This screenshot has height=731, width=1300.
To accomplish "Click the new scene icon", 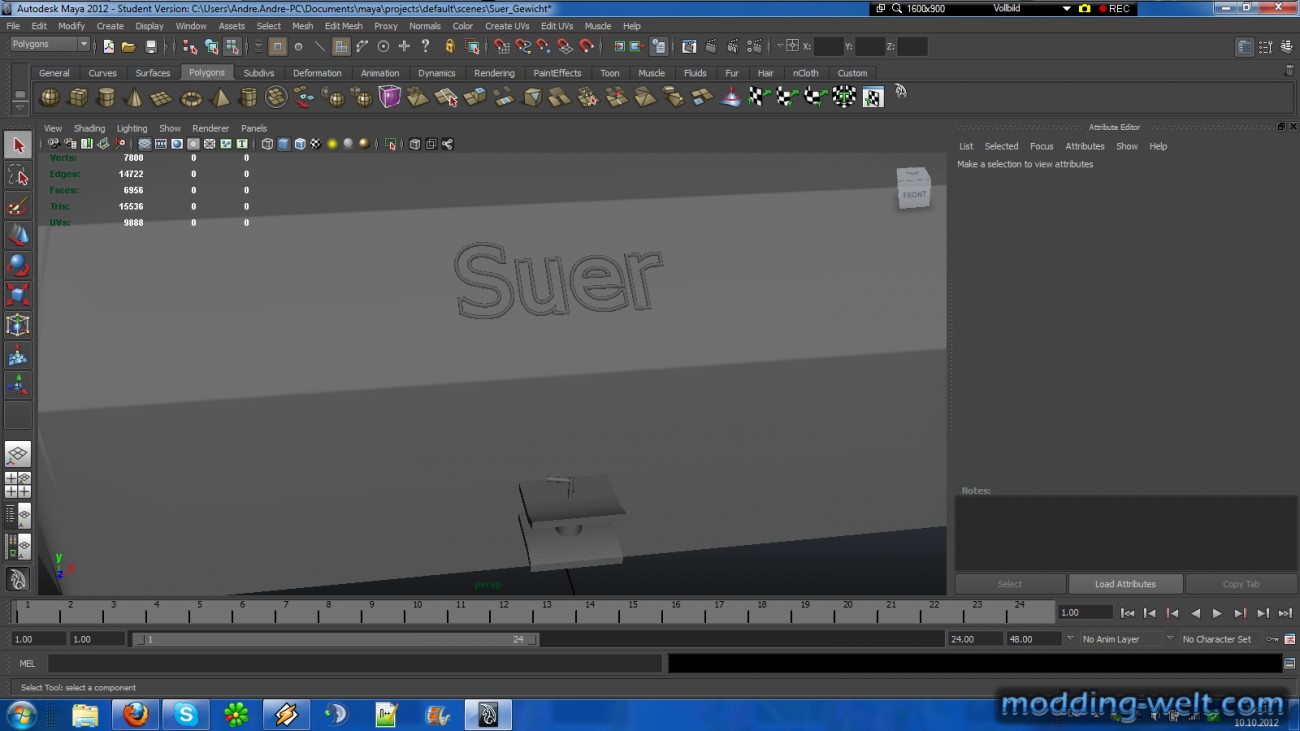I will (108, 46).
